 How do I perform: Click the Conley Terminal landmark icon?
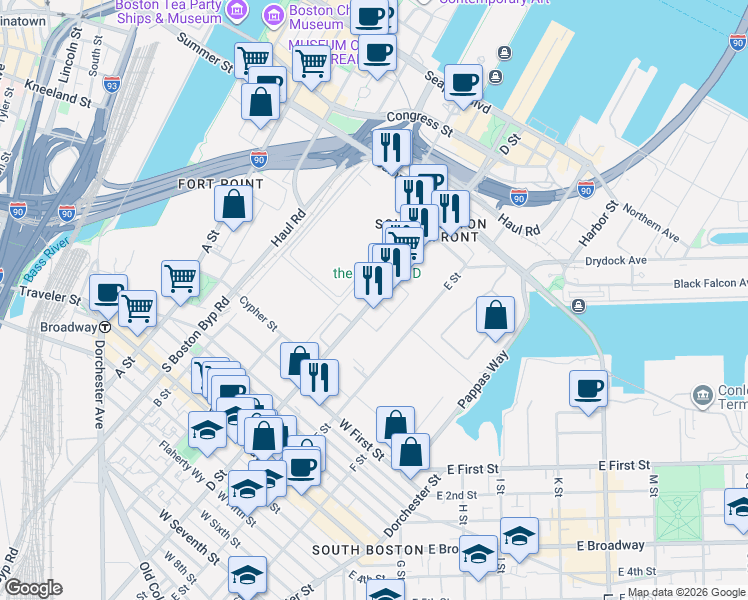(x=702, y=395)
